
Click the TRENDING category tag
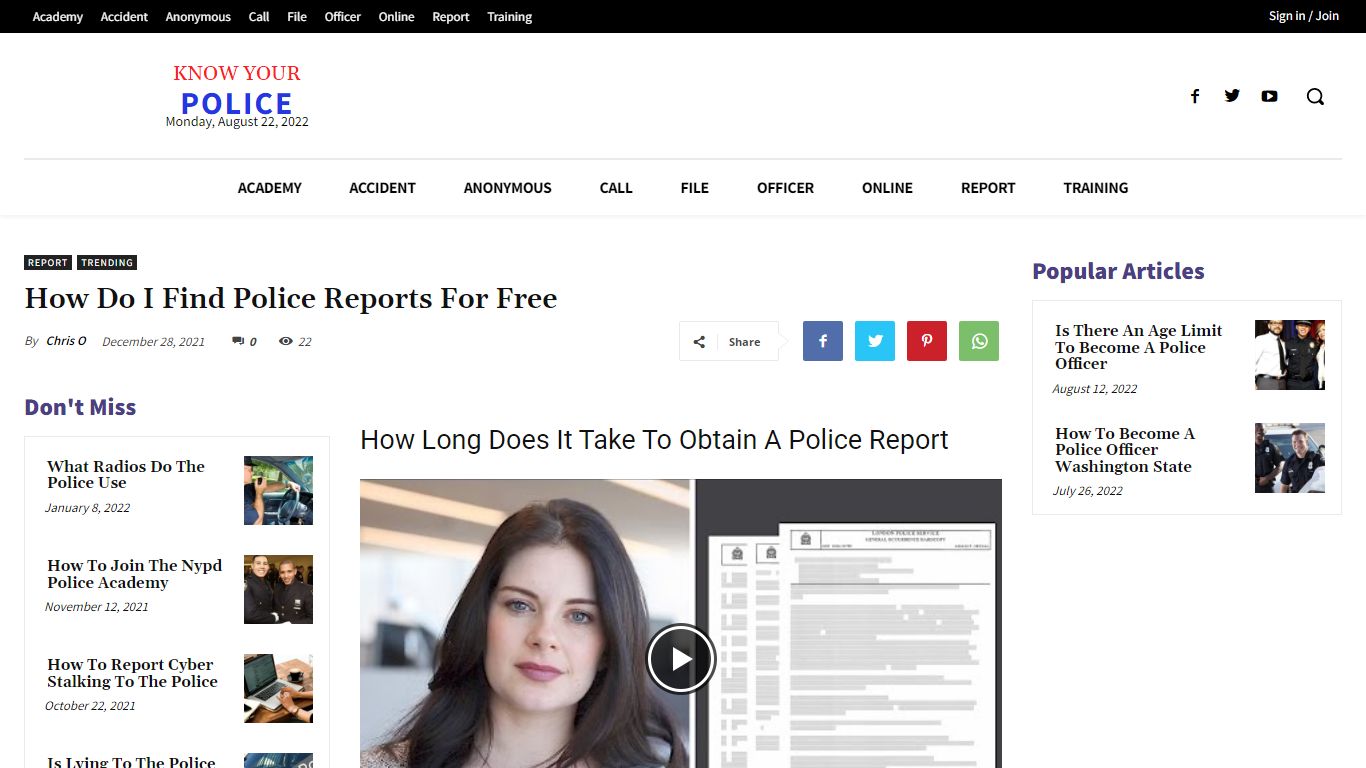pos(107,262)
